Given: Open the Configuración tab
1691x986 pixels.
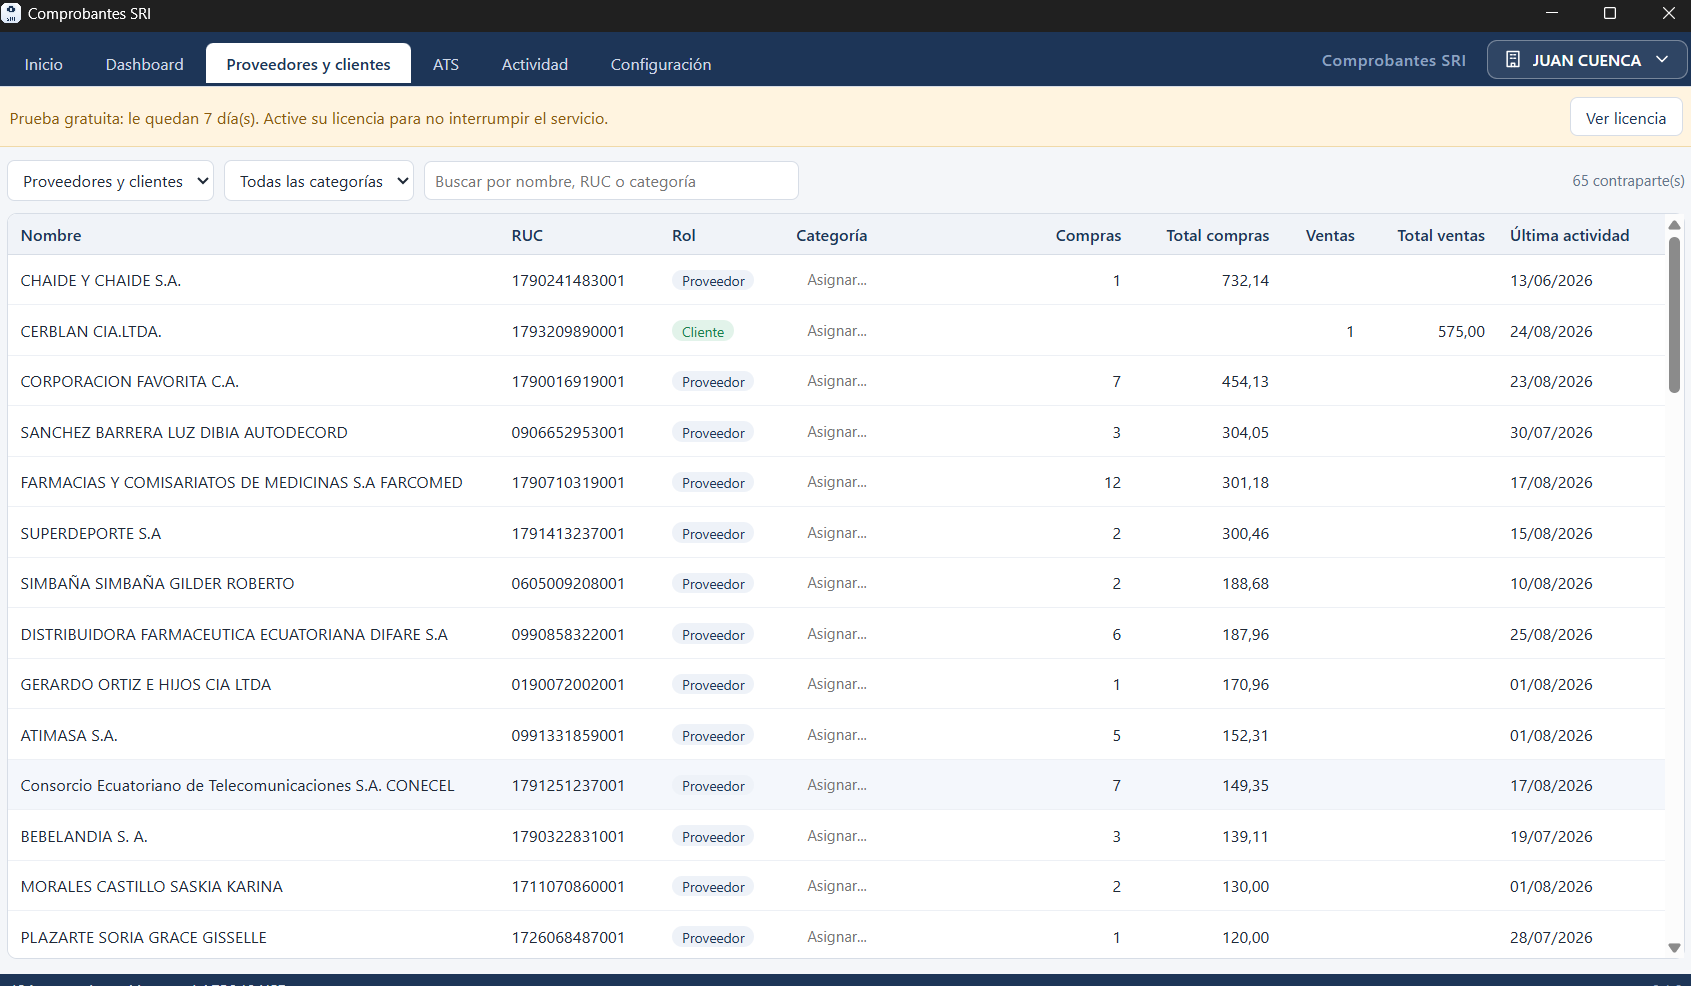Looking at the screenshot, I should (x=661, y=64).
